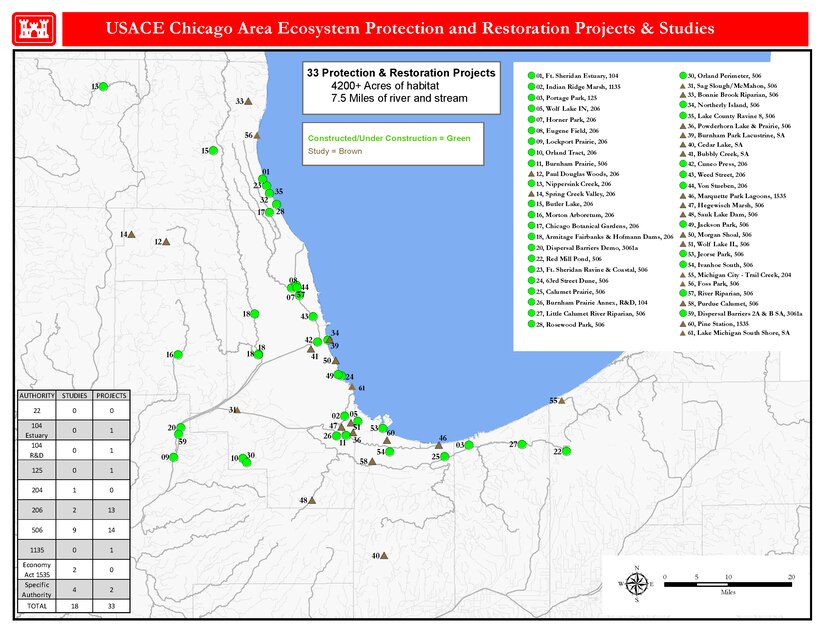Click green marker 09 for Lockport Prairie
825x635 pixels.
coord(173,457)
